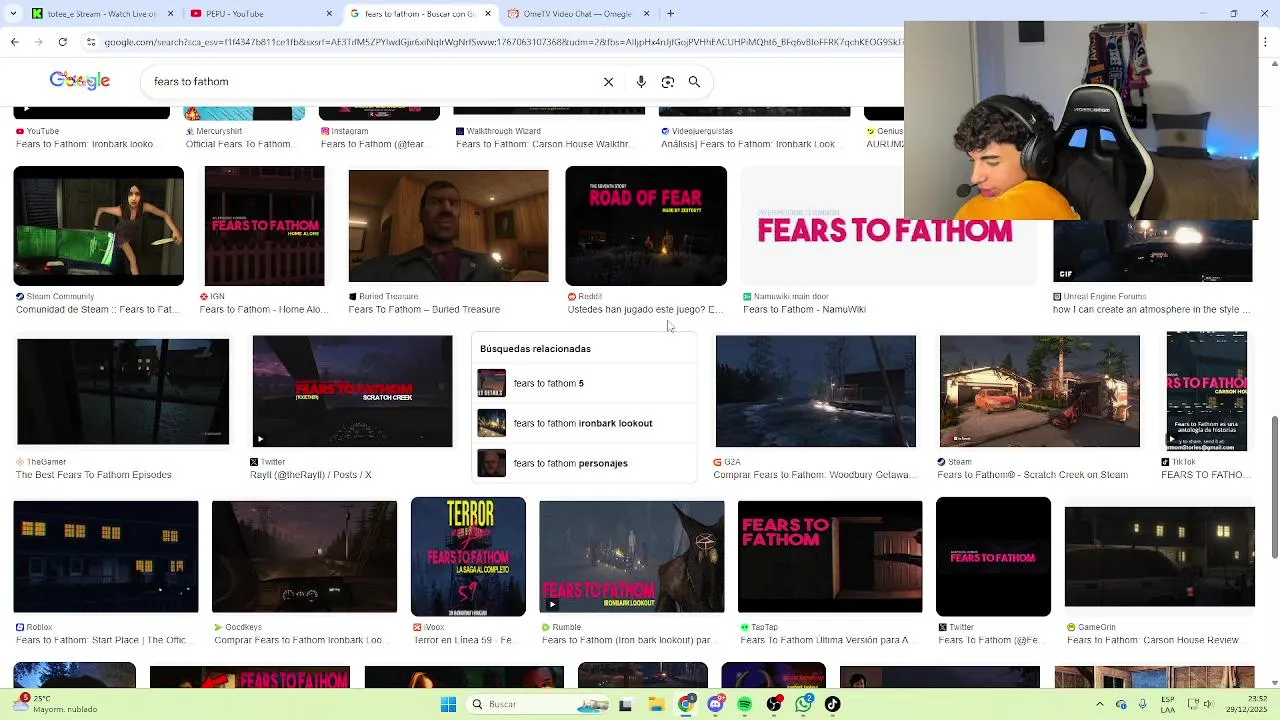Close the PEPU - YouTube tab

[329, 14]
